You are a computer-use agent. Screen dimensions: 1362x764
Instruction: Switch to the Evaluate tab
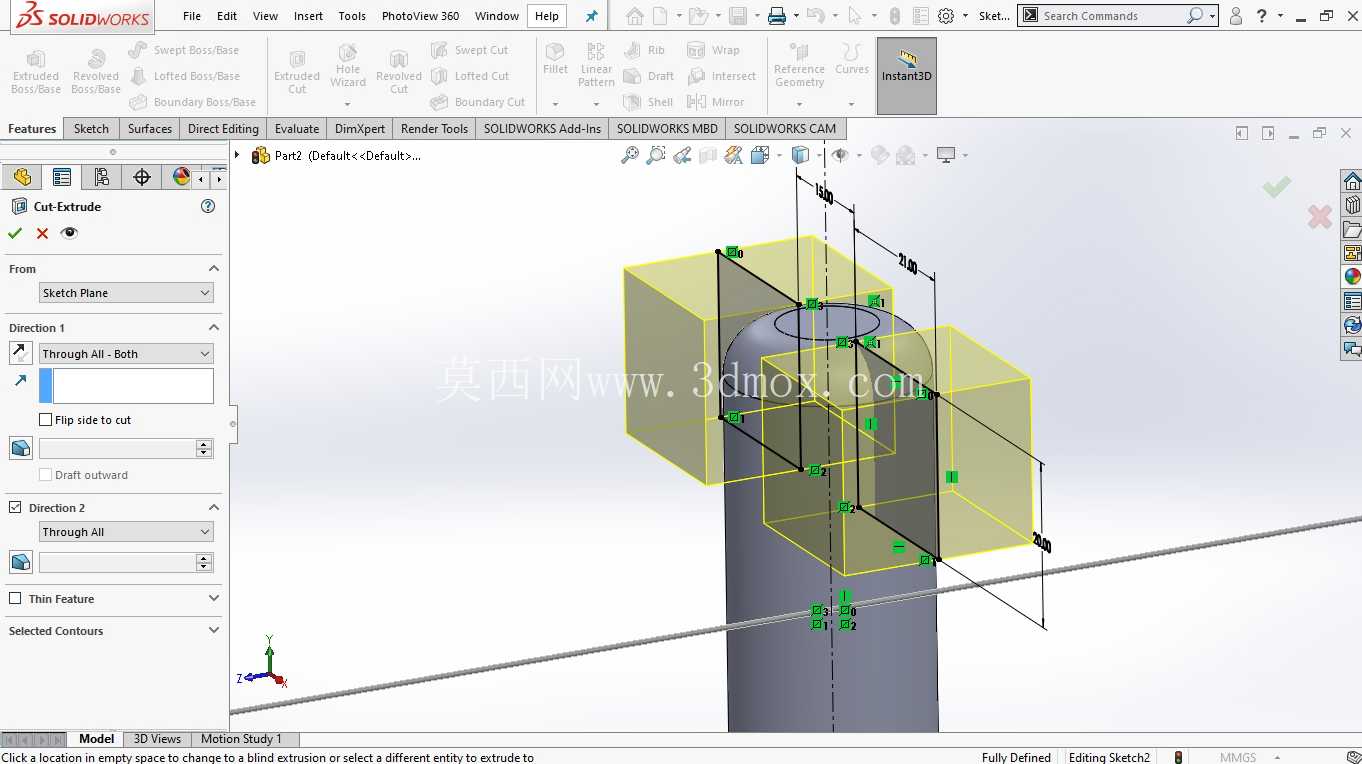297,129
